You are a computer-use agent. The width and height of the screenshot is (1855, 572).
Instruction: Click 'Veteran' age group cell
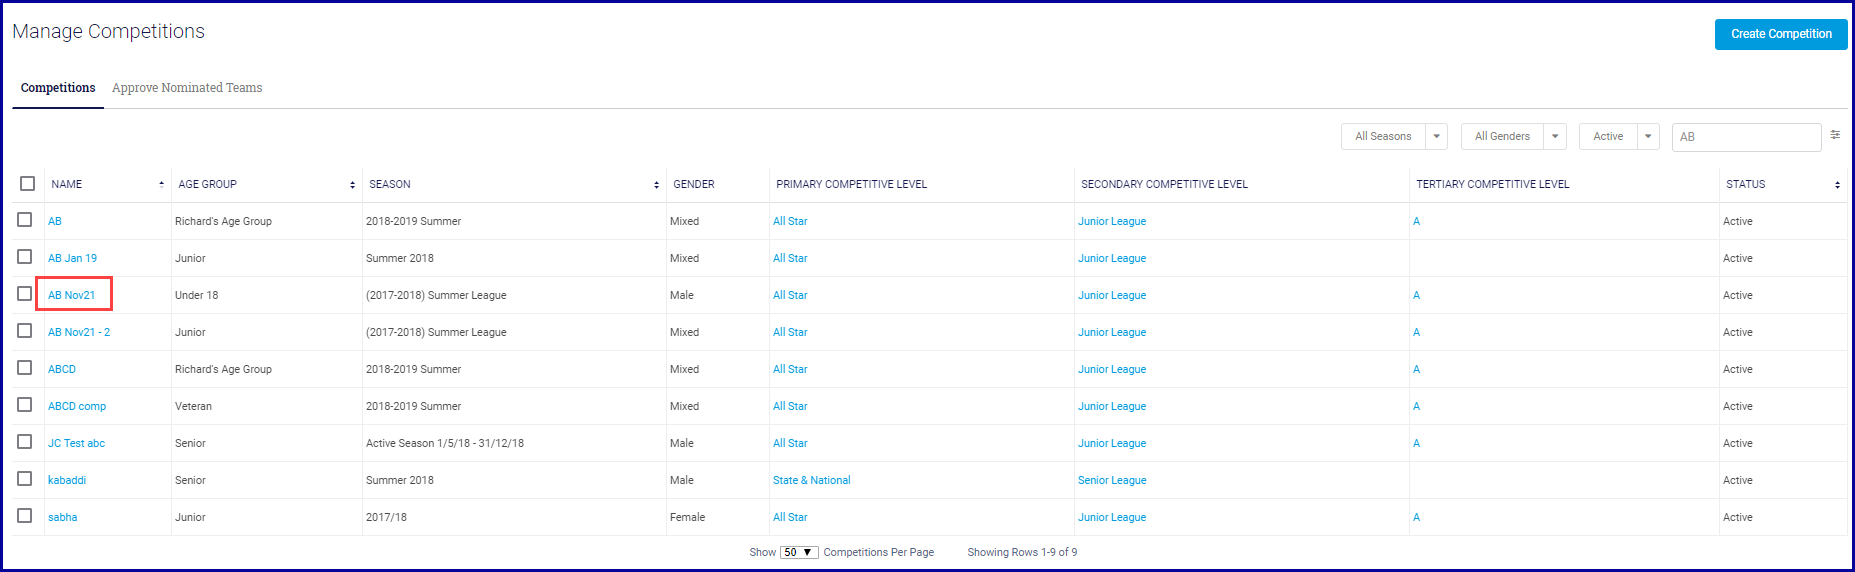pos(193,406)
